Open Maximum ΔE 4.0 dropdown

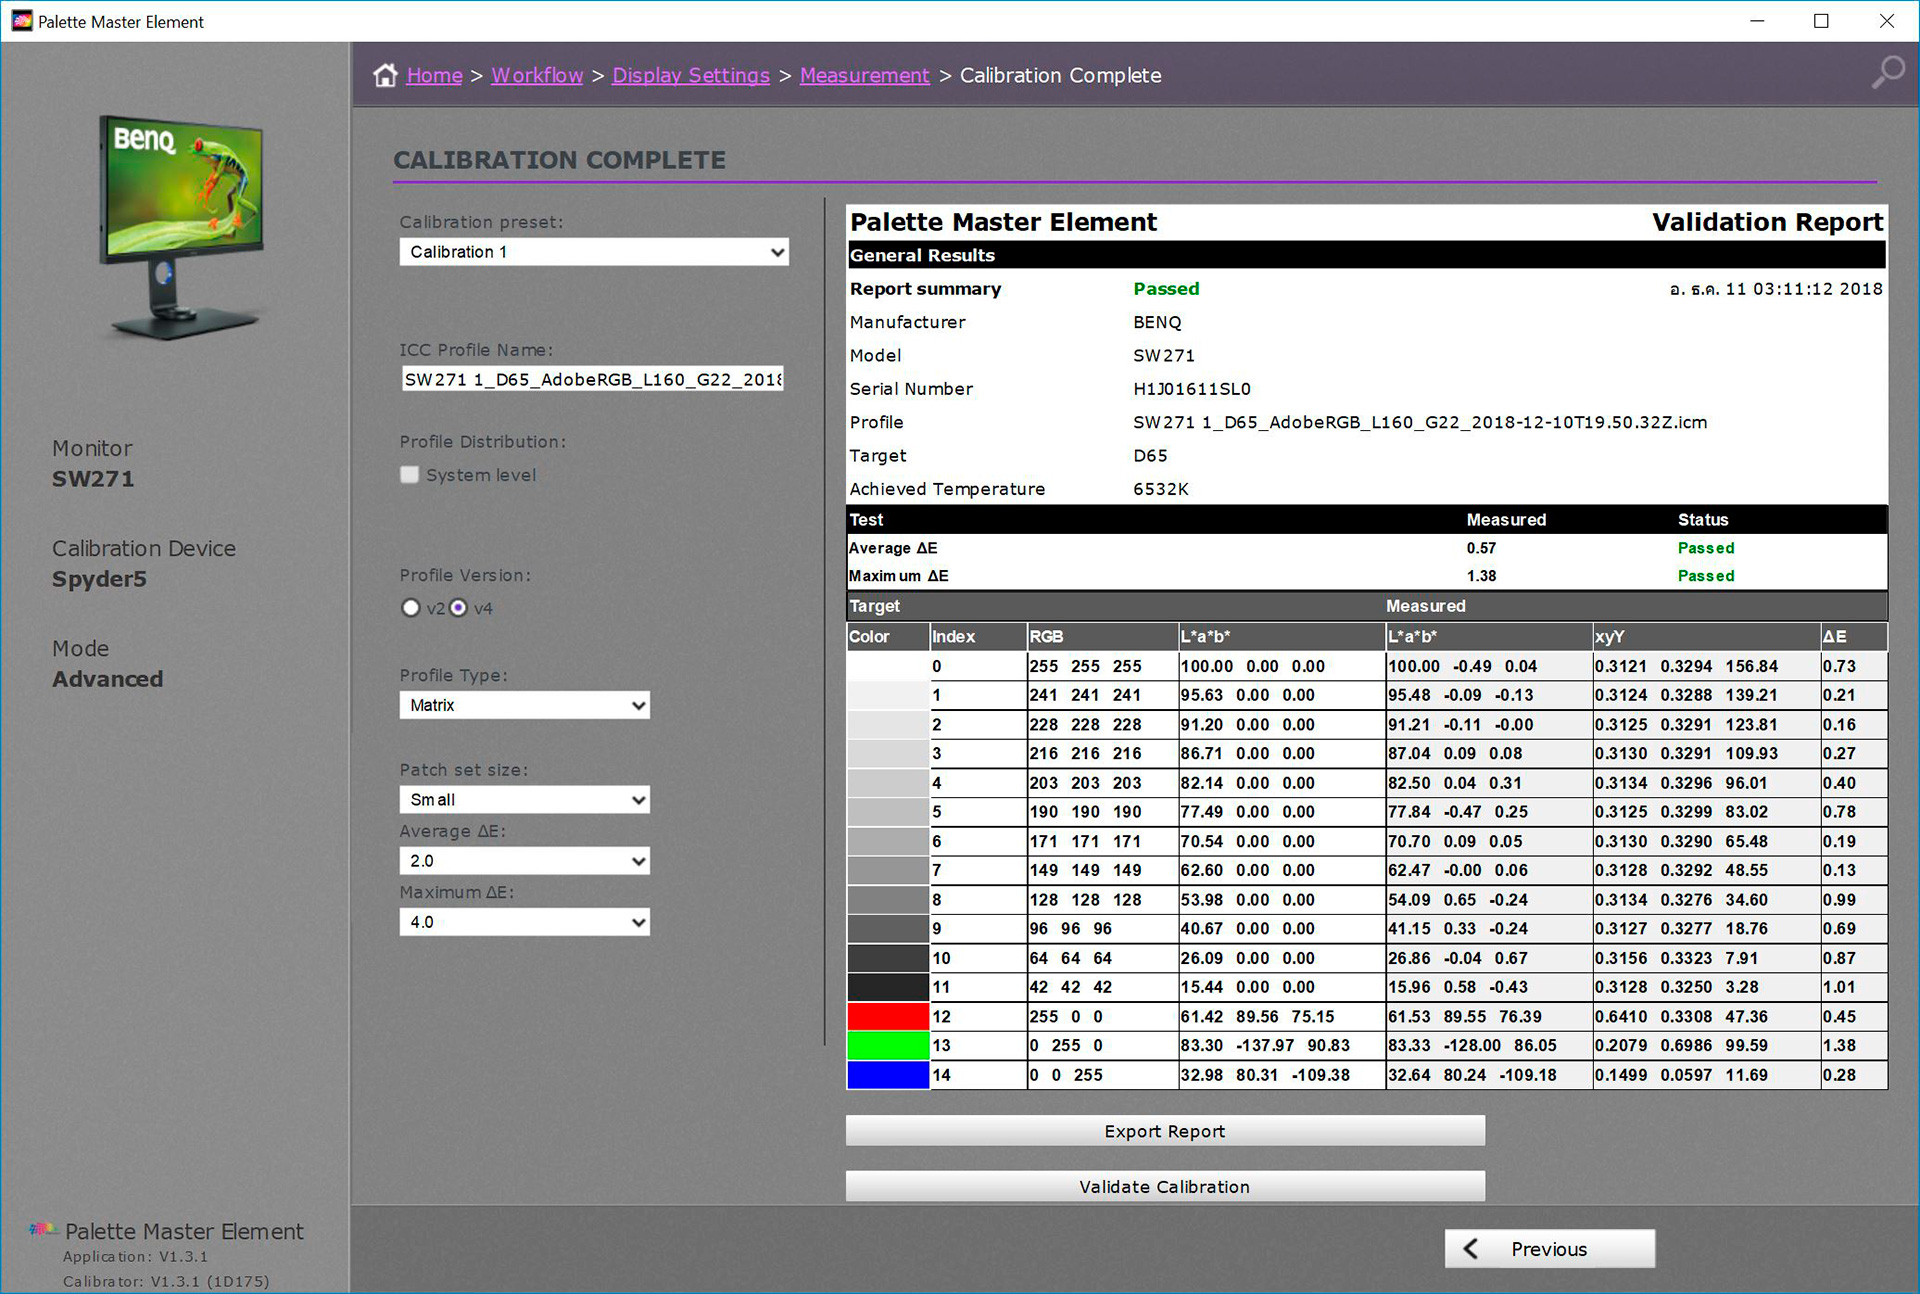tap(524, 922)
